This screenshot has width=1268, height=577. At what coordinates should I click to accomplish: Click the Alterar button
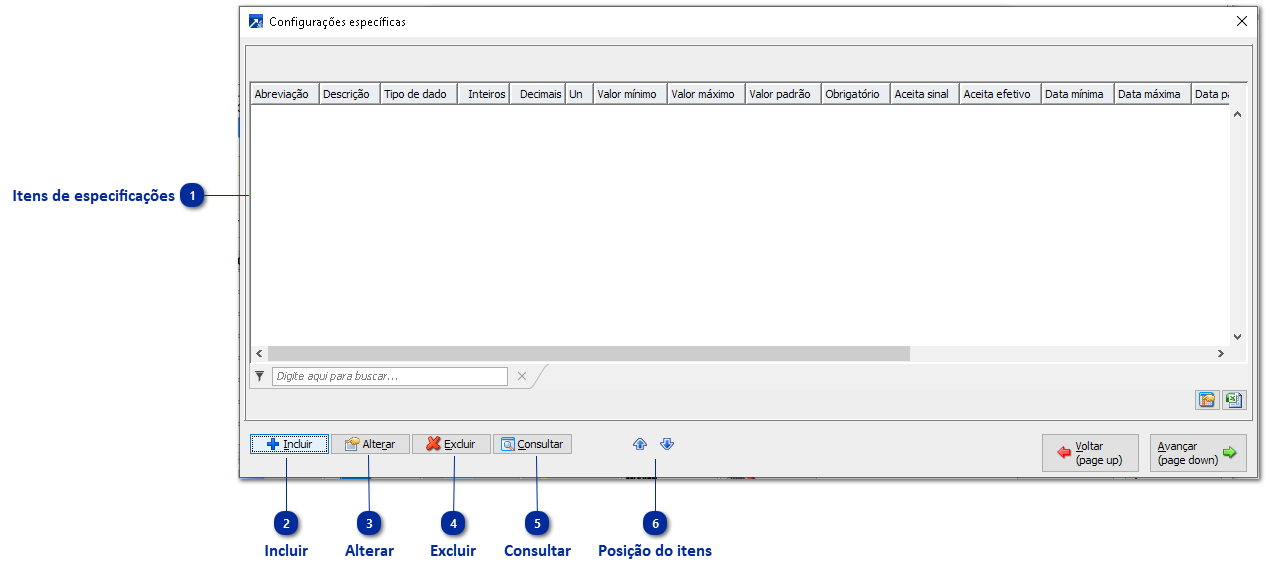click(371, 444)
